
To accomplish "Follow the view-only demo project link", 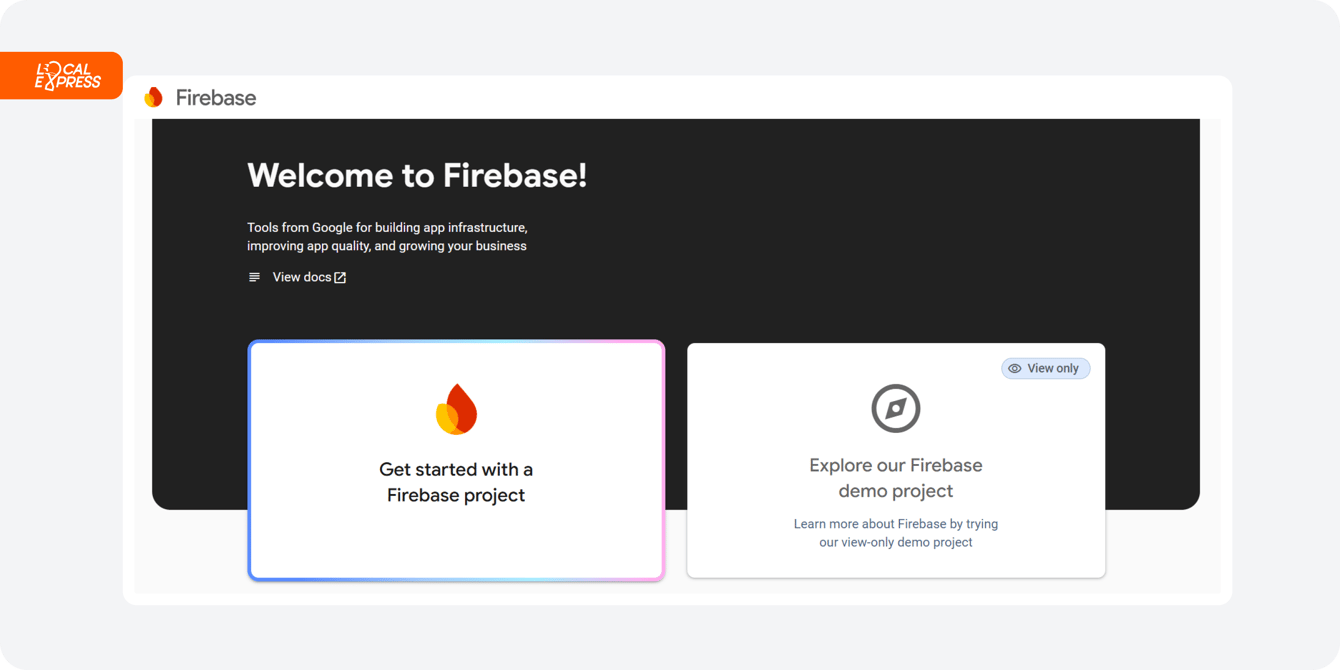I will (x=895, y=532).
